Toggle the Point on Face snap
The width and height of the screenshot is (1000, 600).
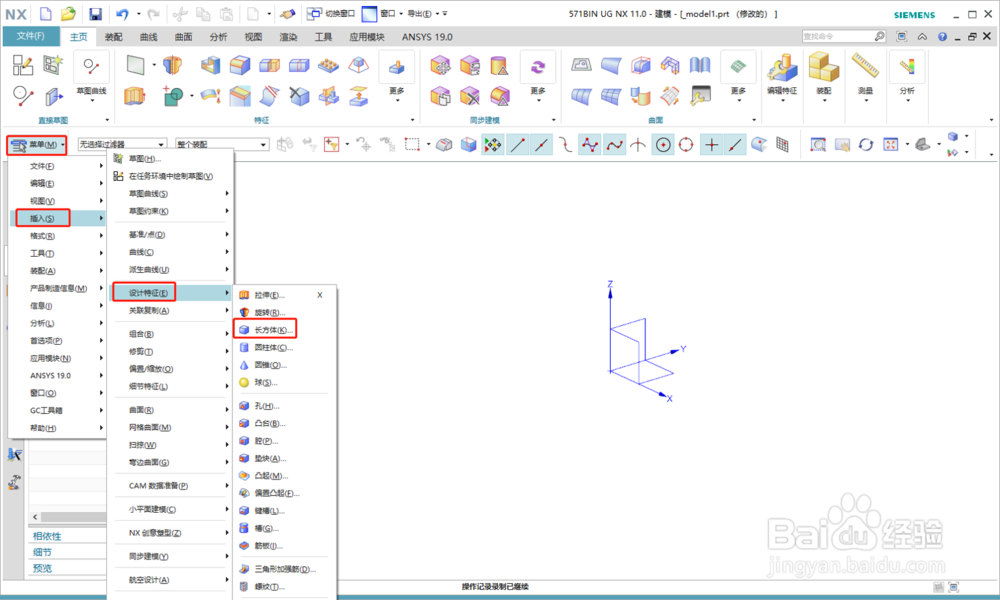(759, 145)
